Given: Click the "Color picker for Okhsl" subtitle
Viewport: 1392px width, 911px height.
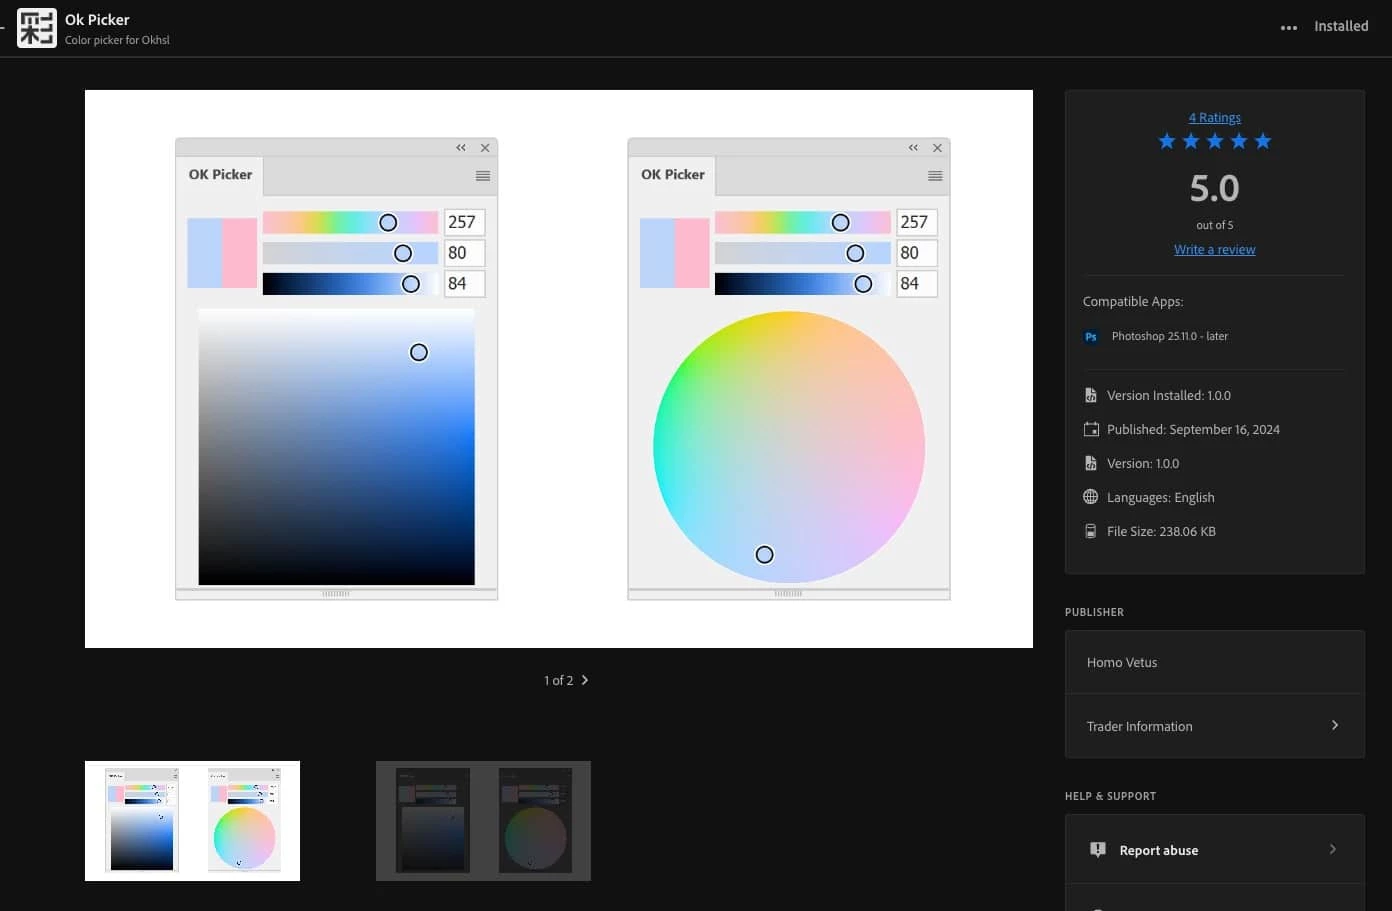Looking at the screenshot, I should [x=117, y=40].
